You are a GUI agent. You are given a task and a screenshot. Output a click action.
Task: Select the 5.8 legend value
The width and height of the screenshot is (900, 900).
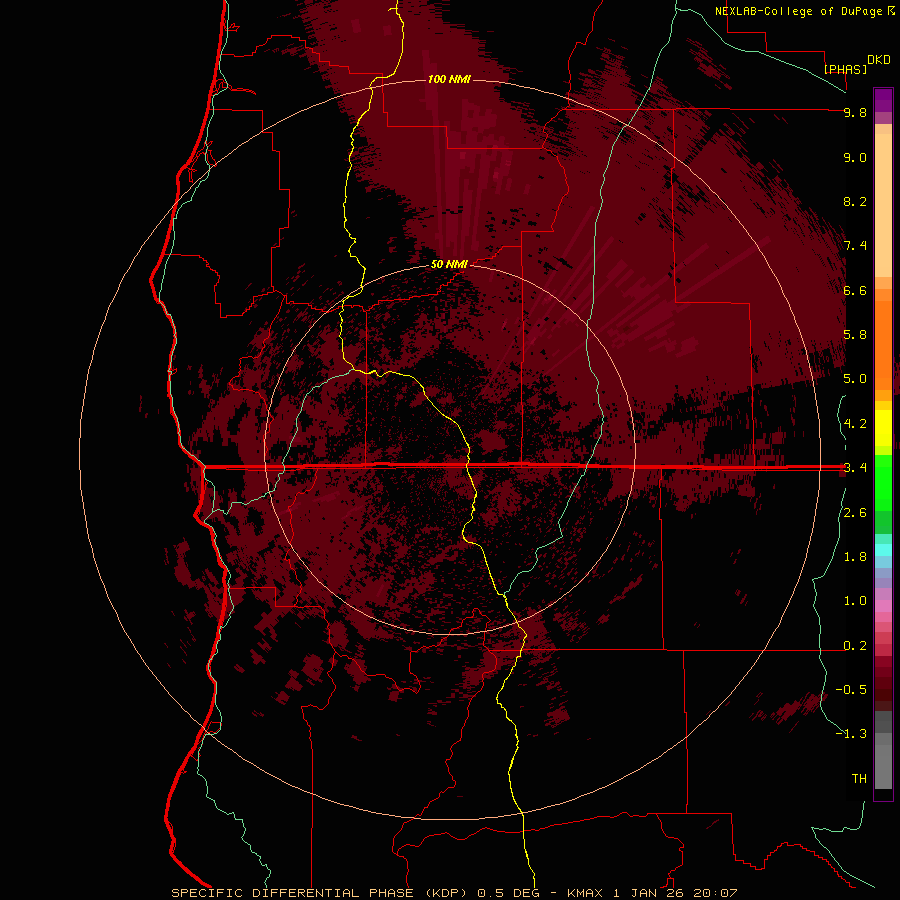(855, 335)
